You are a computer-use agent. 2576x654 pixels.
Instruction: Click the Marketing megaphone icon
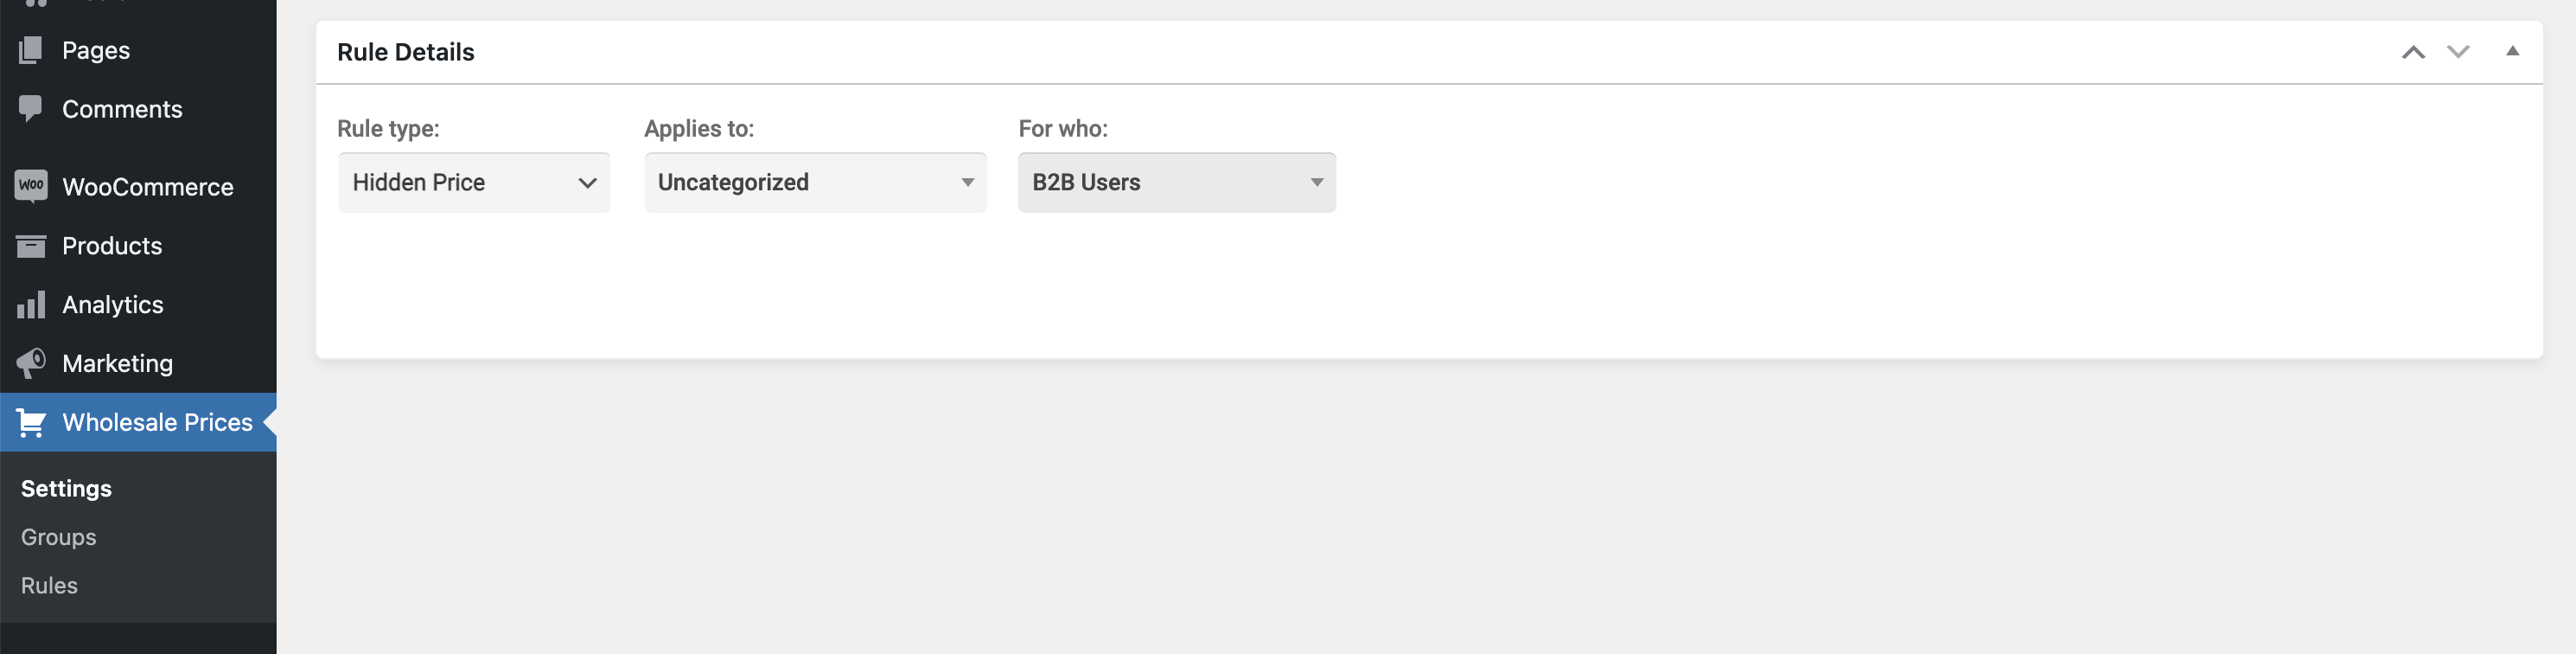31,363
